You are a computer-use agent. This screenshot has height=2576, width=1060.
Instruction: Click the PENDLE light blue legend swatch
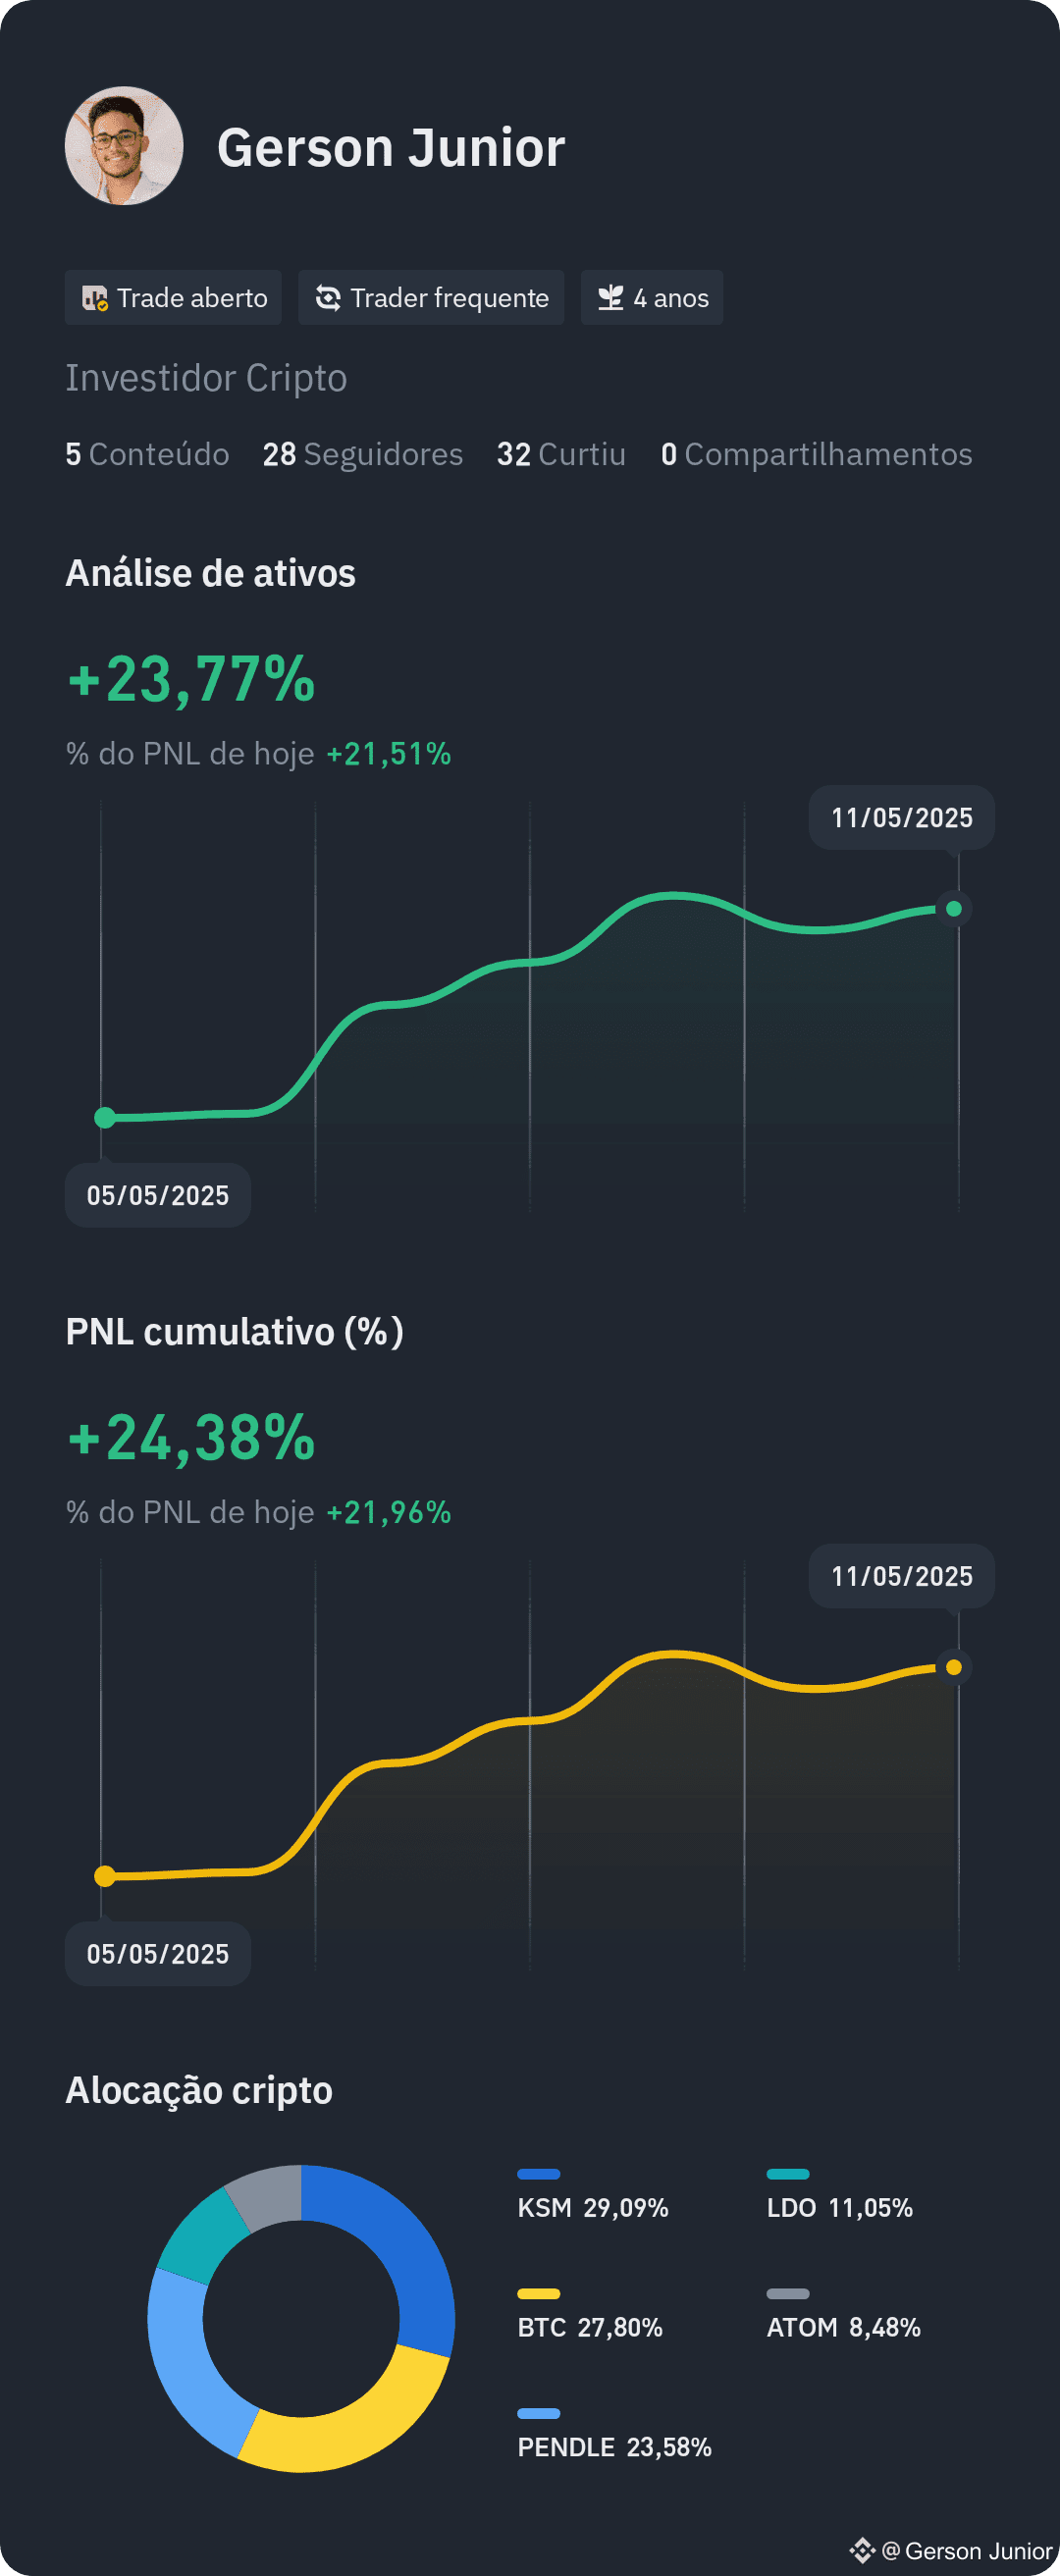point(539,2414)
